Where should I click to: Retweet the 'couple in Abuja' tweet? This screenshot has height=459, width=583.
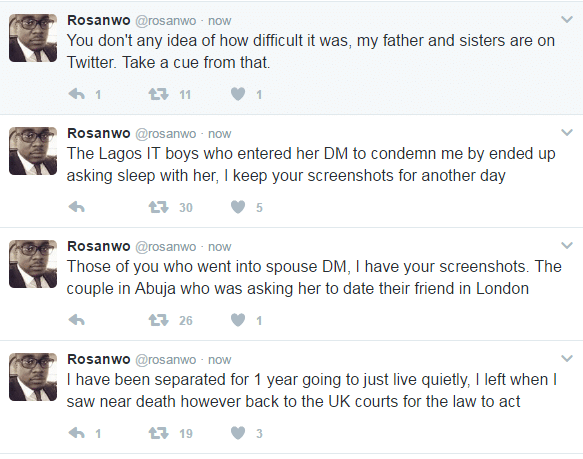pyautogui.click(x=159, y=320)
